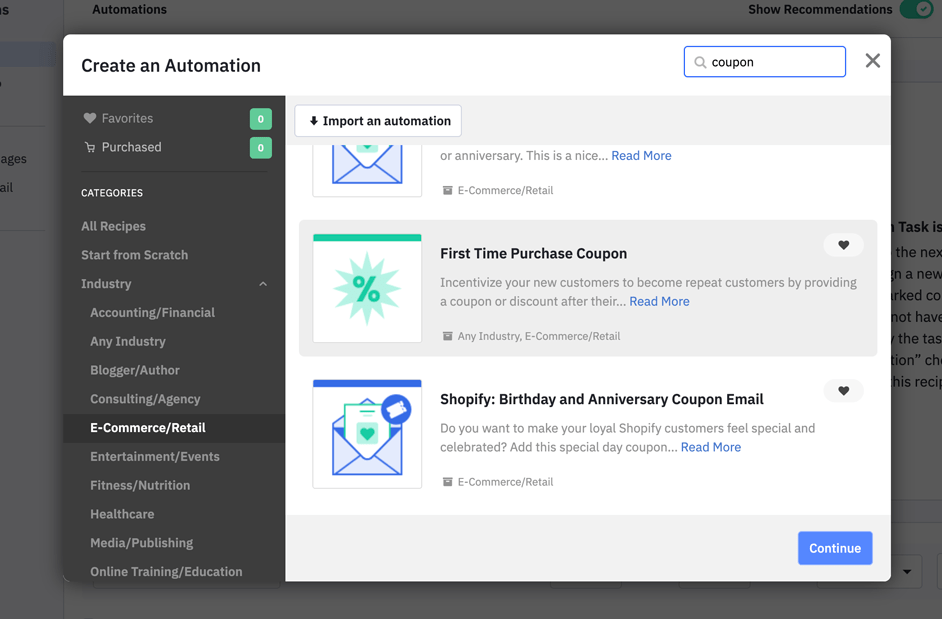942x619 pixels.
Task: Select the Fitness/Nutrition industry
Action: click(139, 485)
